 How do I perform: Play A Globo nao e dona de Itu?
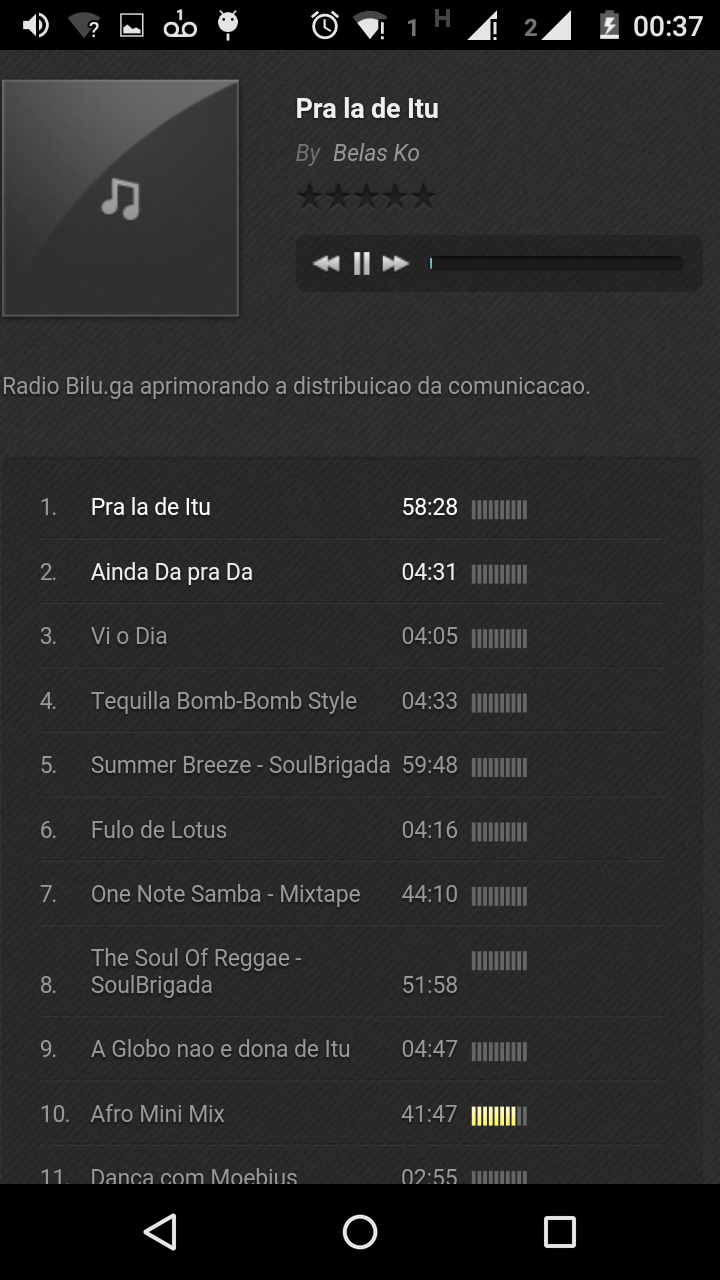click(351, 1049)
